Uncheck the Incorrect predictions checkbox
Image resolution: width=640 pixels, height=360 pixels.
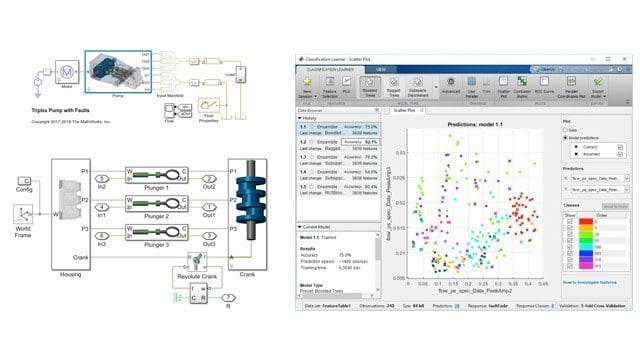(620, 154)
